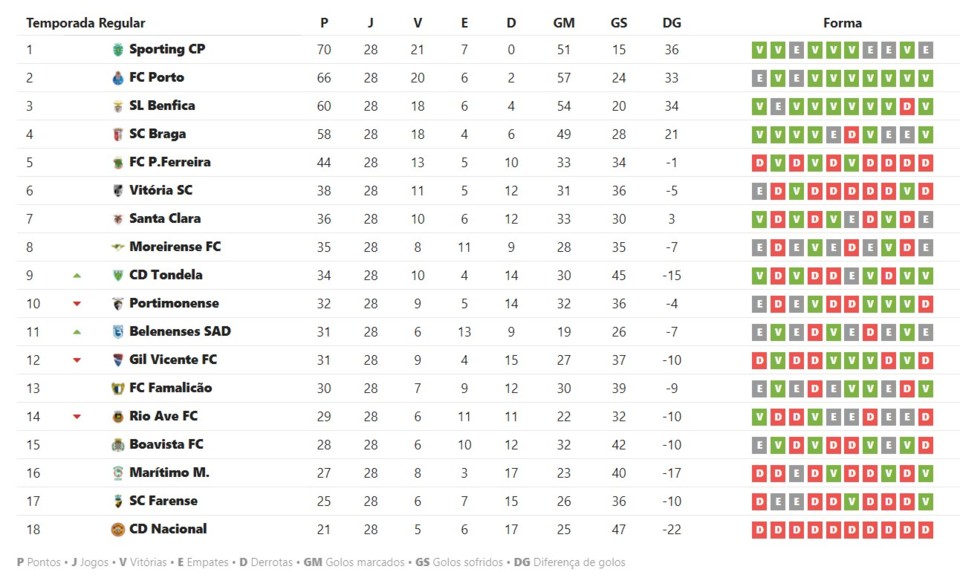Open the Gil Vicente FC team link
The image size is (960, 575).
pyautogui.click(x=173, y=360)
